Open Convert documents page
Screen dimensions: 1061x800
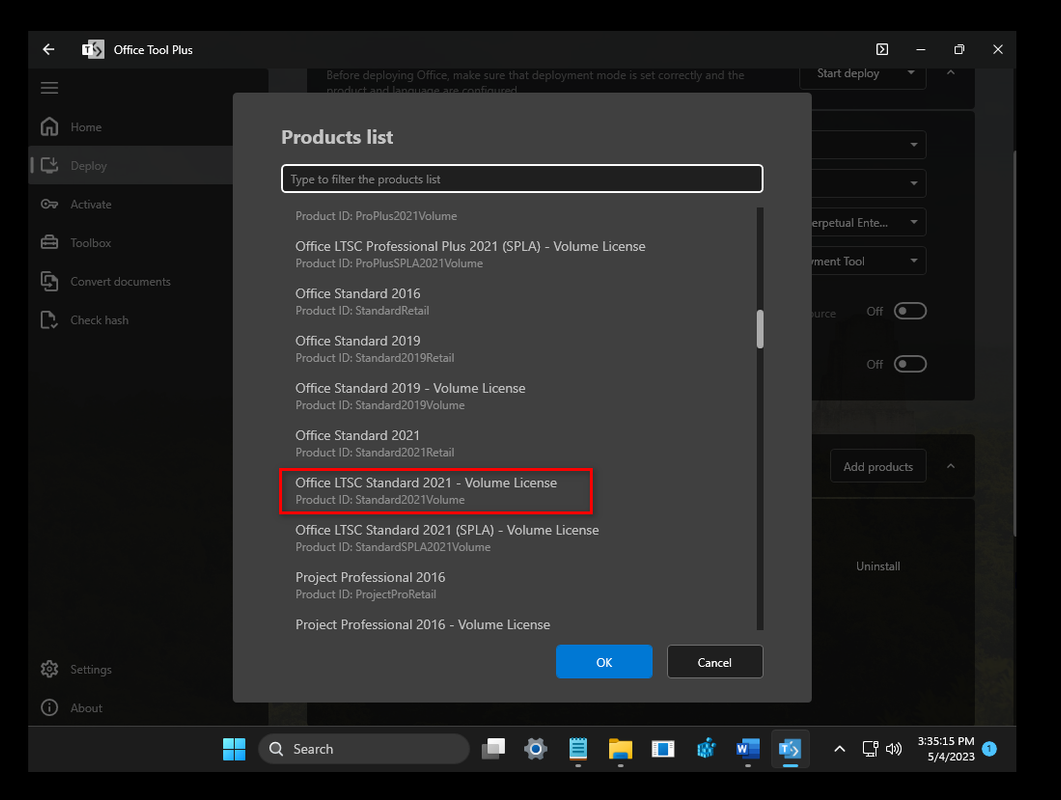tap(120, 282)
